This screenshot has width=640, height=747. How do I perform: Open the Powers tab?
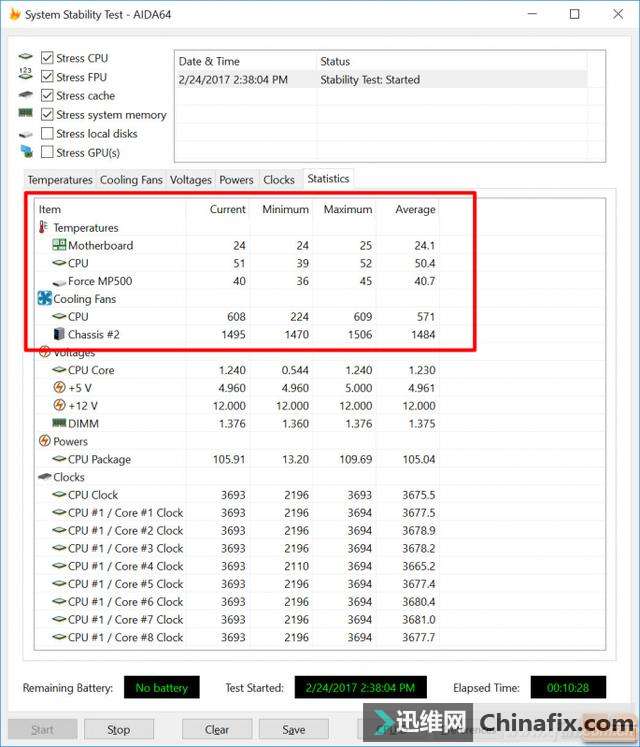(x=236, y=180)
